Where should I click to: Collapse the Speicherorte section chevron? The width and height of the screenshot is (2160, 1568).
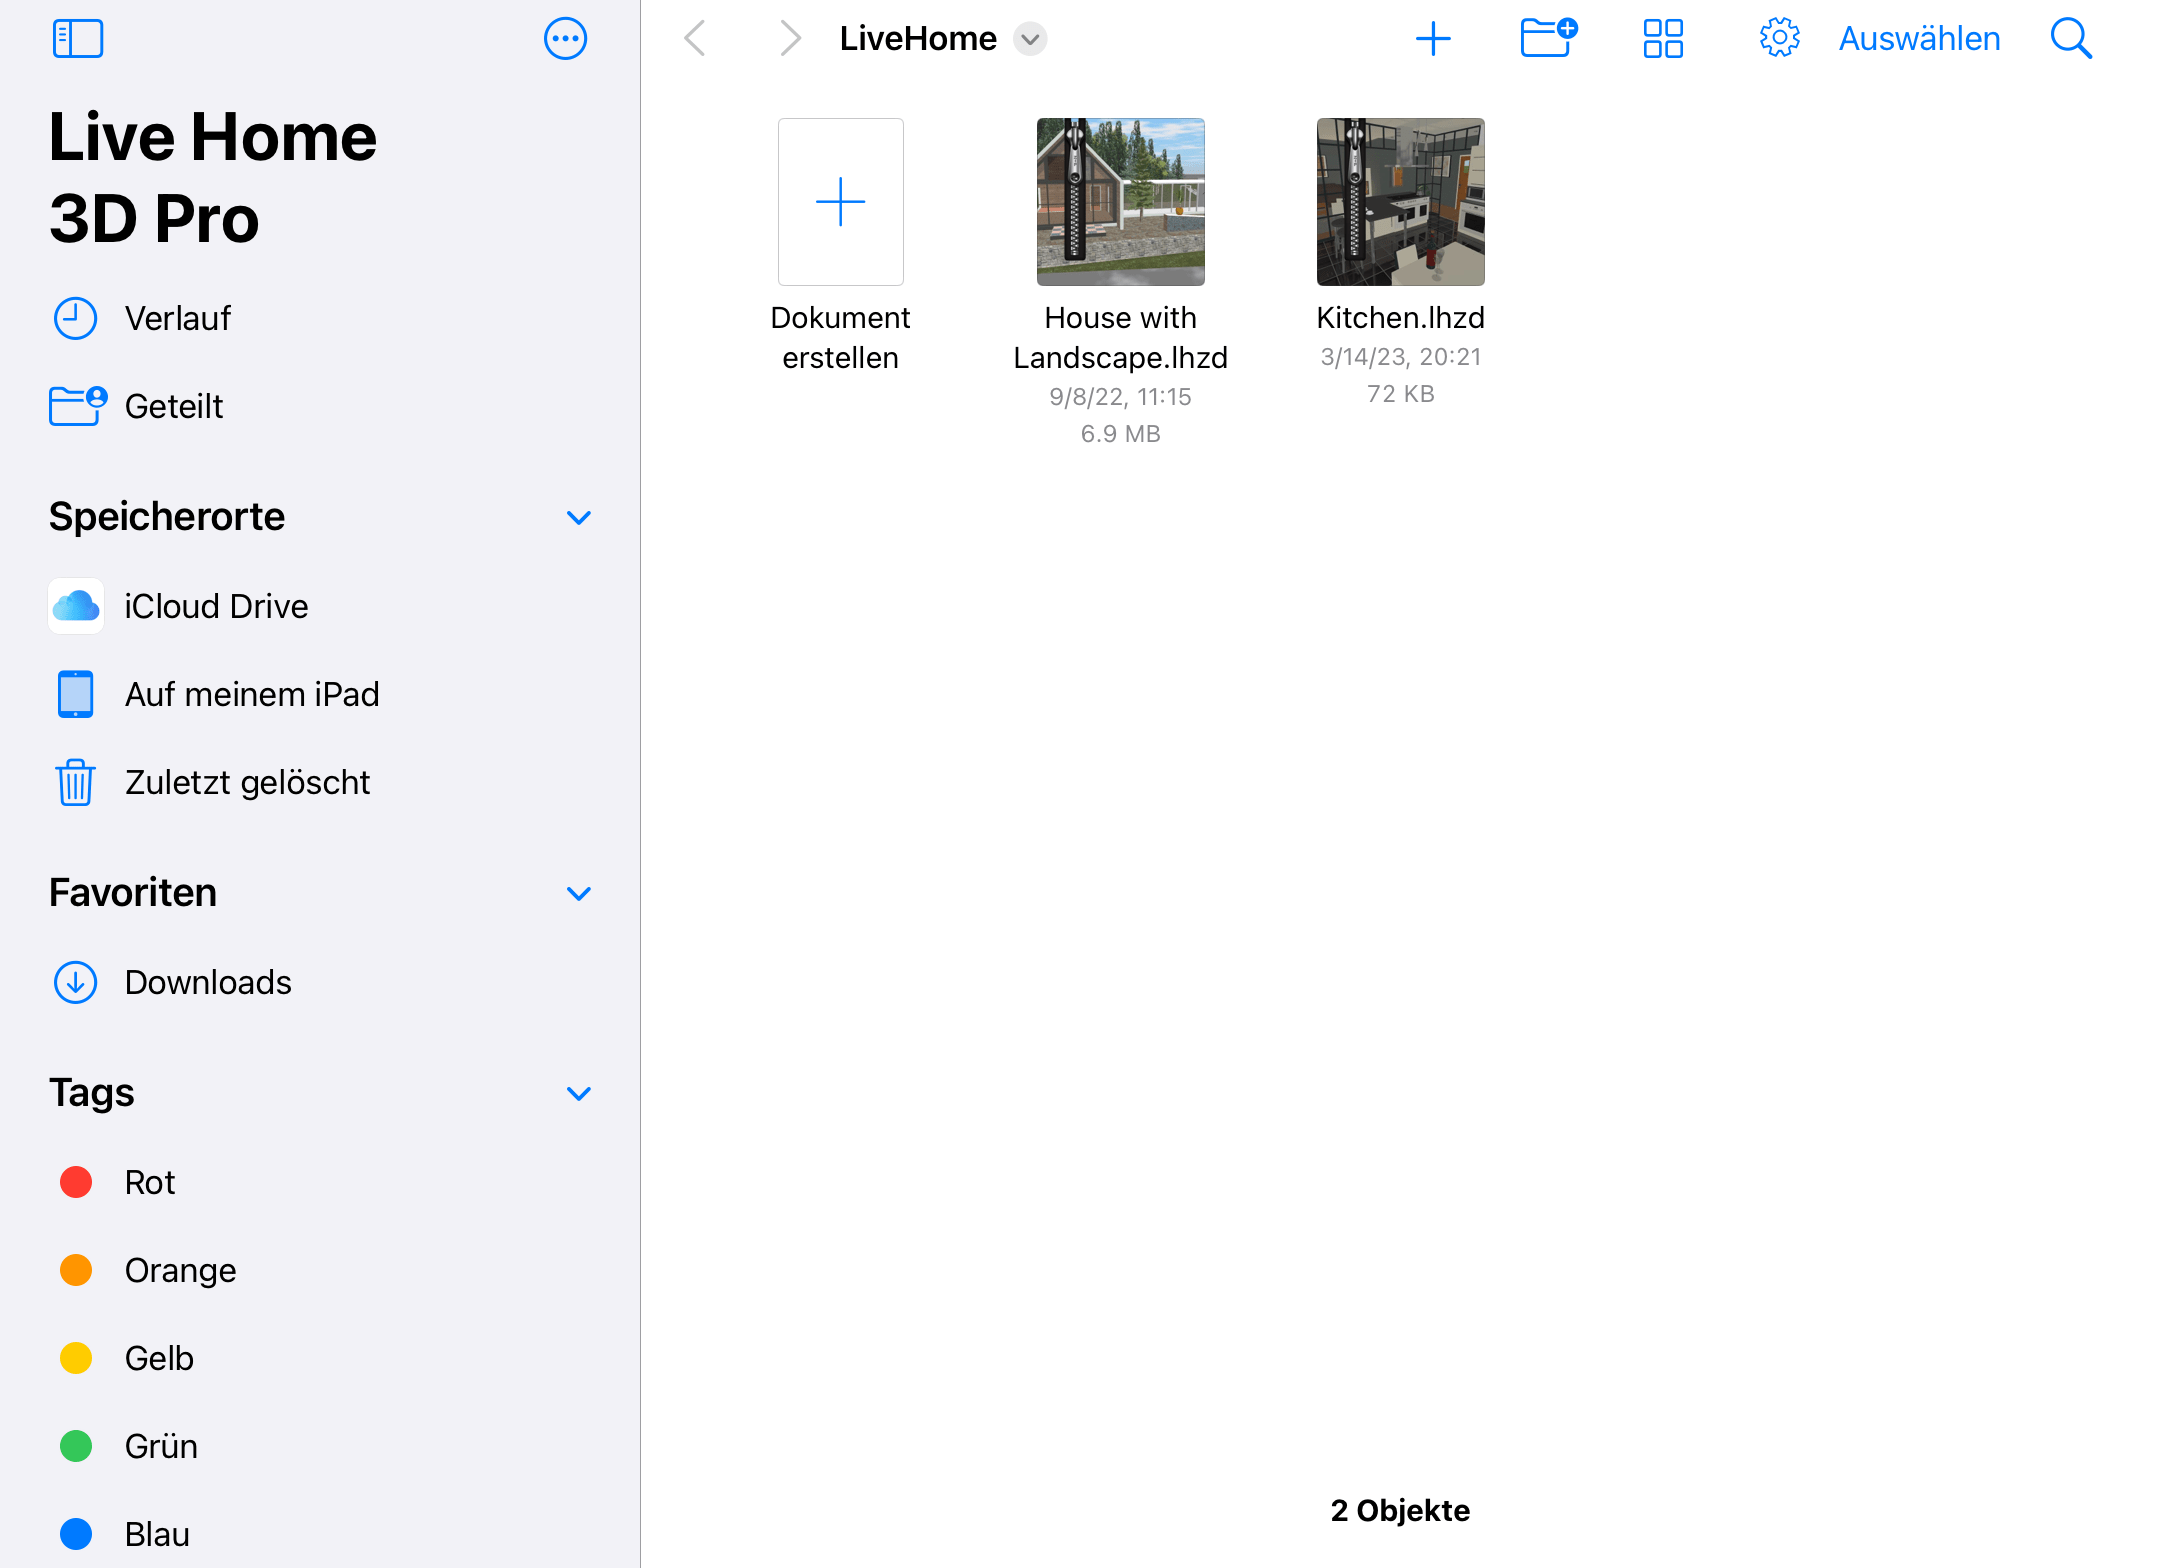coord(579,518)
